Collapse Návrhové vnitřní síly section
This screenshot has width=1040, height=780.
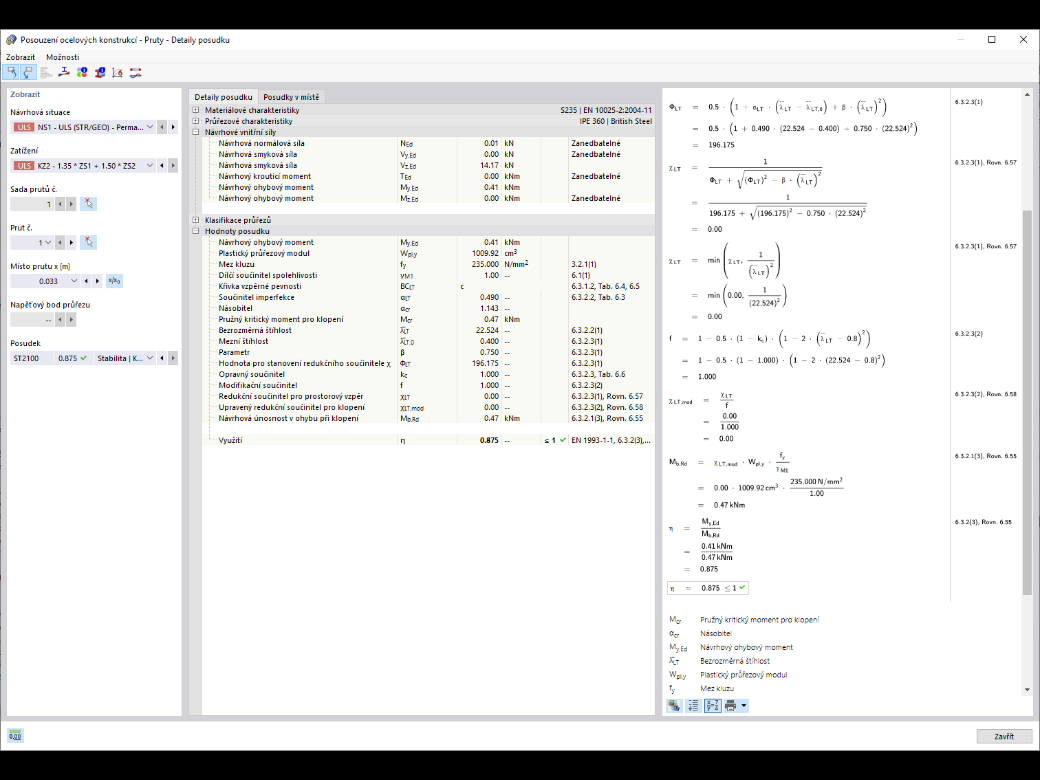pyautogui.click(x=196, y=132)
